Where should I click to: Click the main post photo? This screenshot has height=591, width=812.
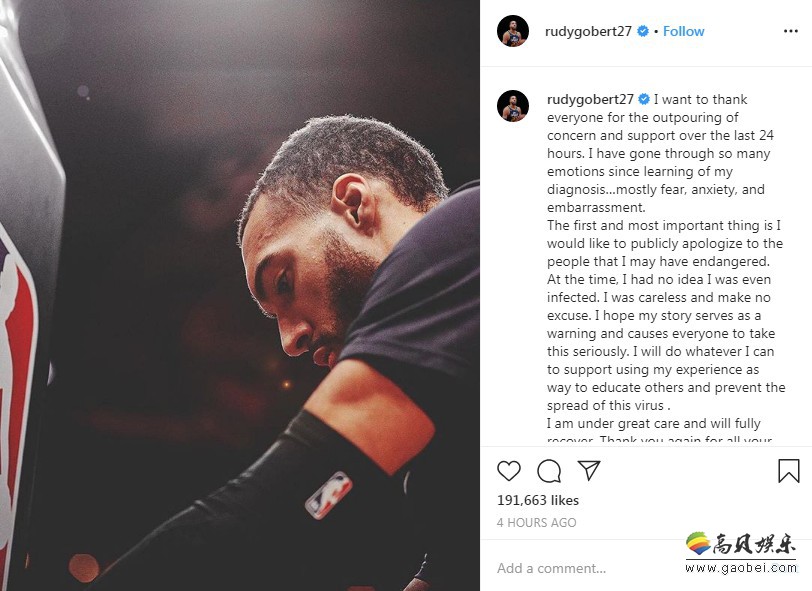tap(240, 295)
